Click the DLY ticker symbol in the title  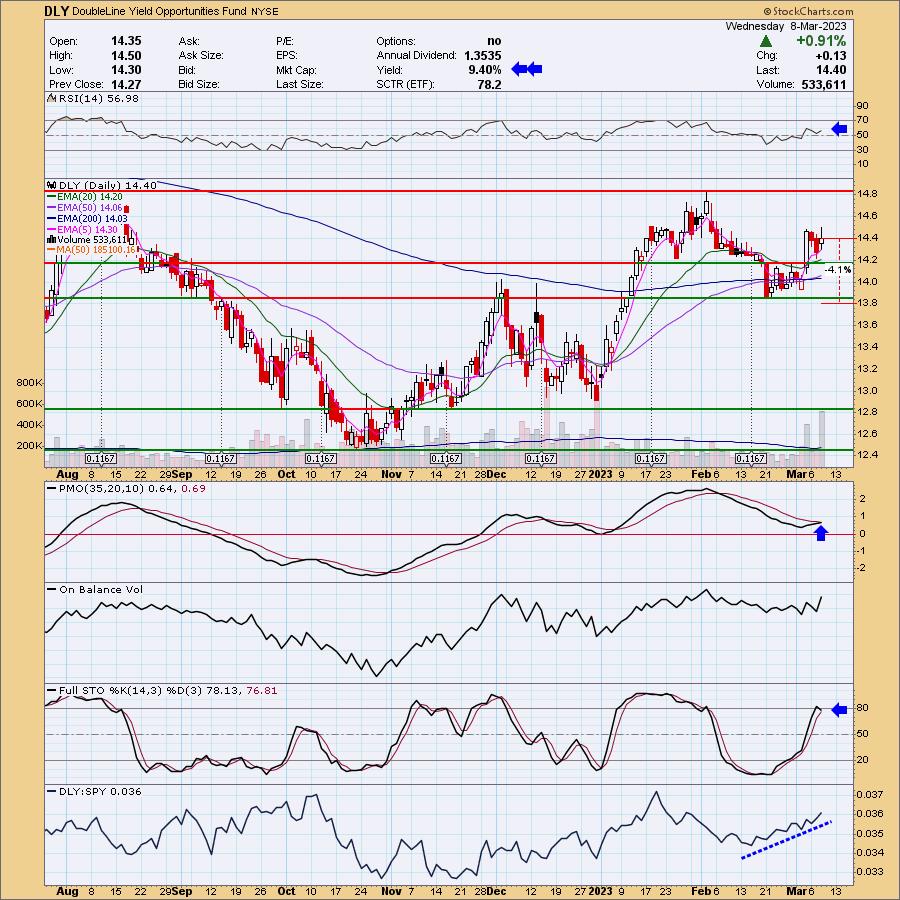click(x=57, y=11)
